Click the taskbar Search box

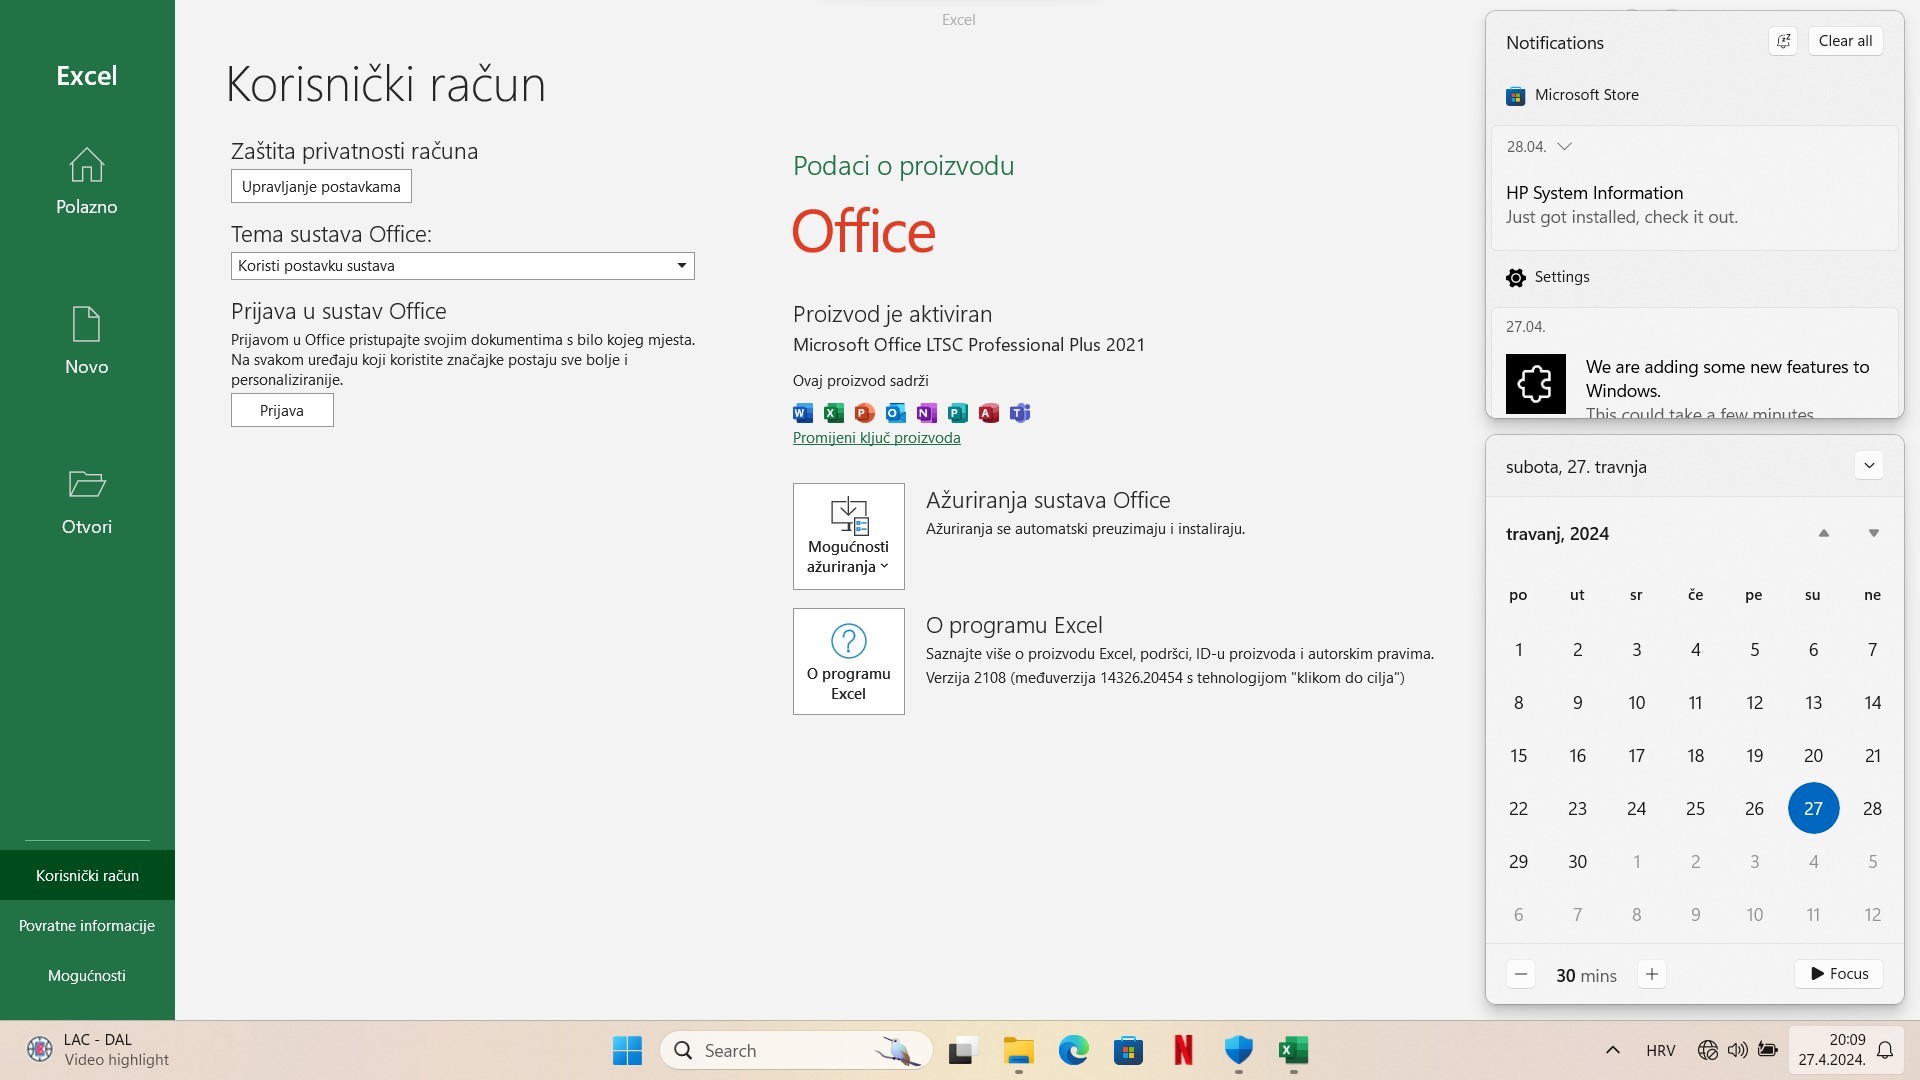point(796,1050)
